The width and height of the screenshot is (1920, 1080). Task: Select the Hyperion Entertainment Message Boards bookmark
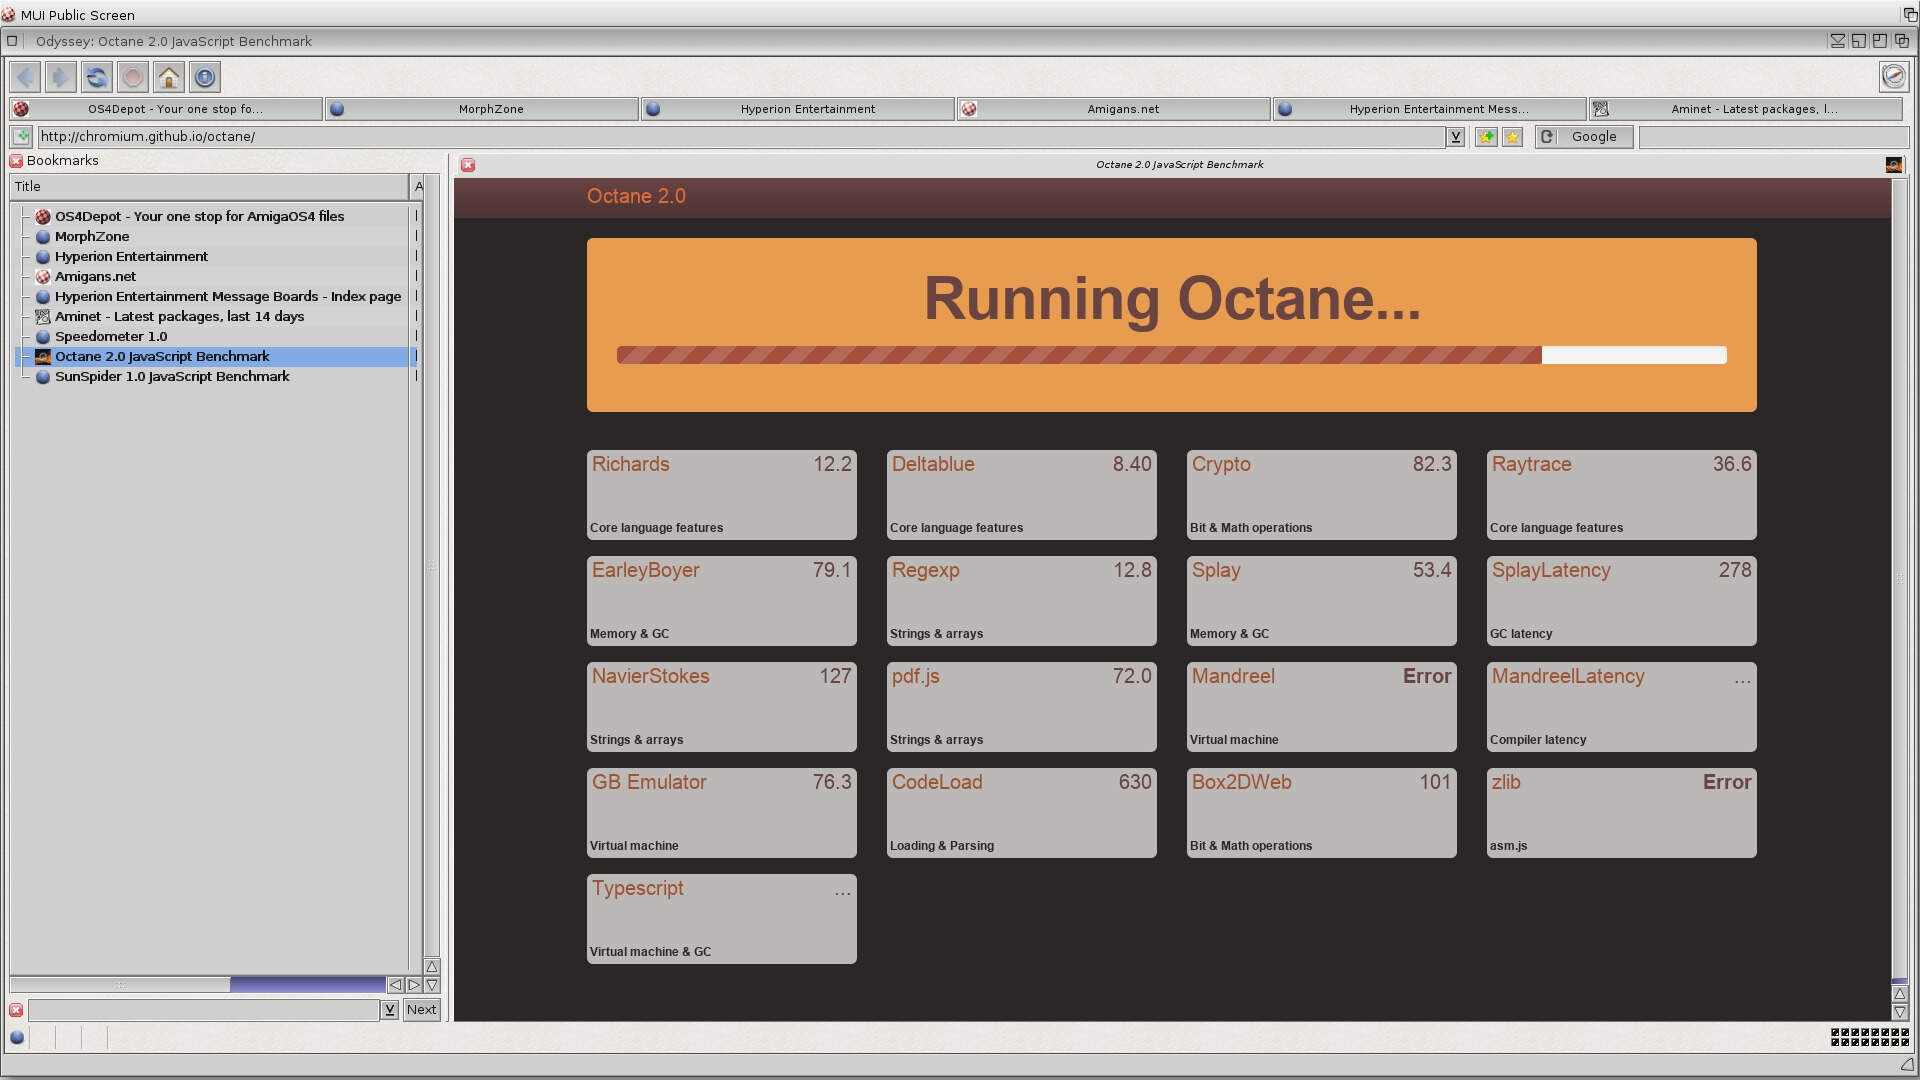point(214,296)
